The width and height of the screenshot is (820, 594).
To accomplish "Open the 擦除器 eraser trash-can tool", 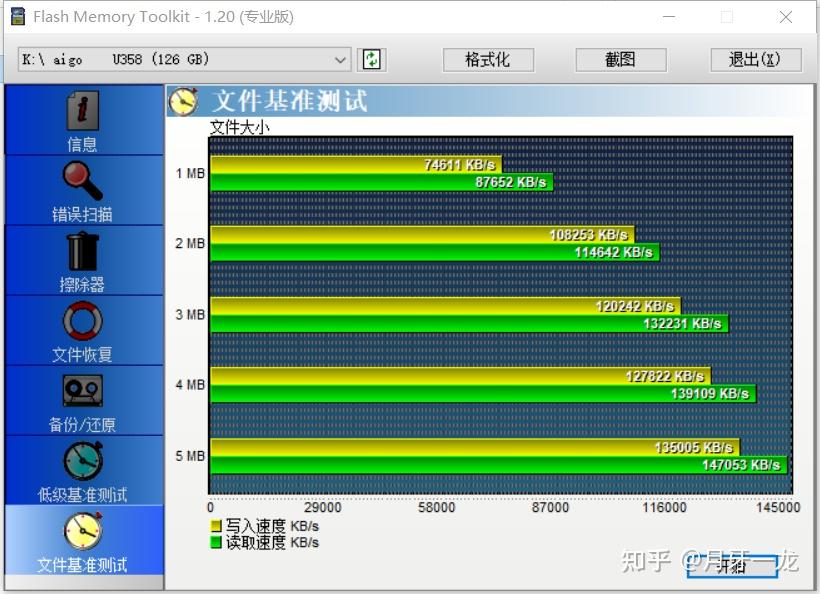I will tap(82, 253).
